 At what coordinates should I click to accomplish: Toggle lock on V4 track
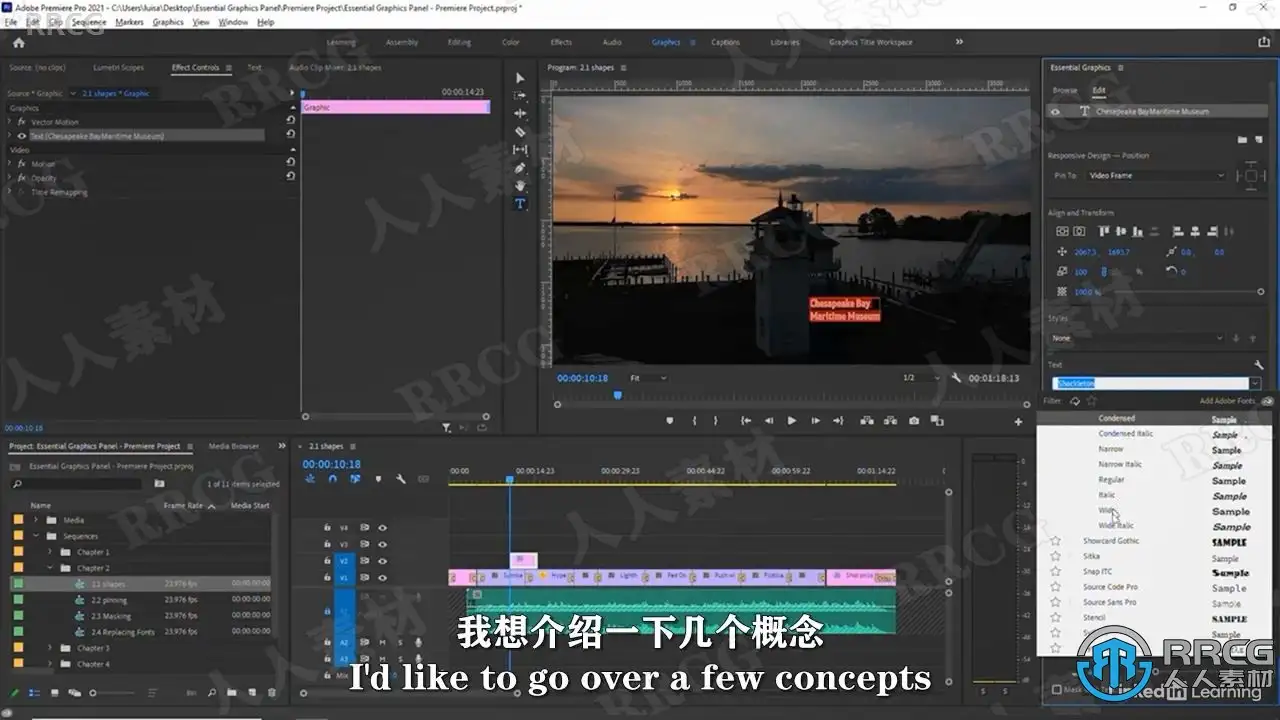pyautogui.click(x=327, y=528)
